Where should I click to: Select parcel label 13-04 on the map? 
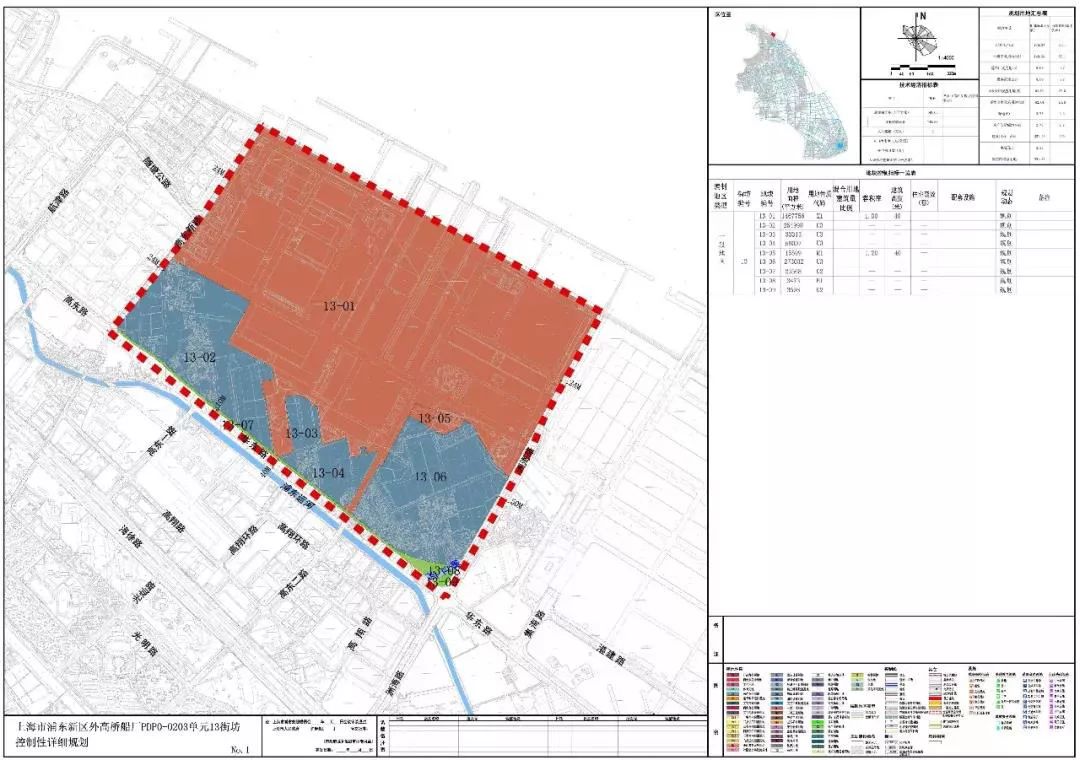click(329, 473)
